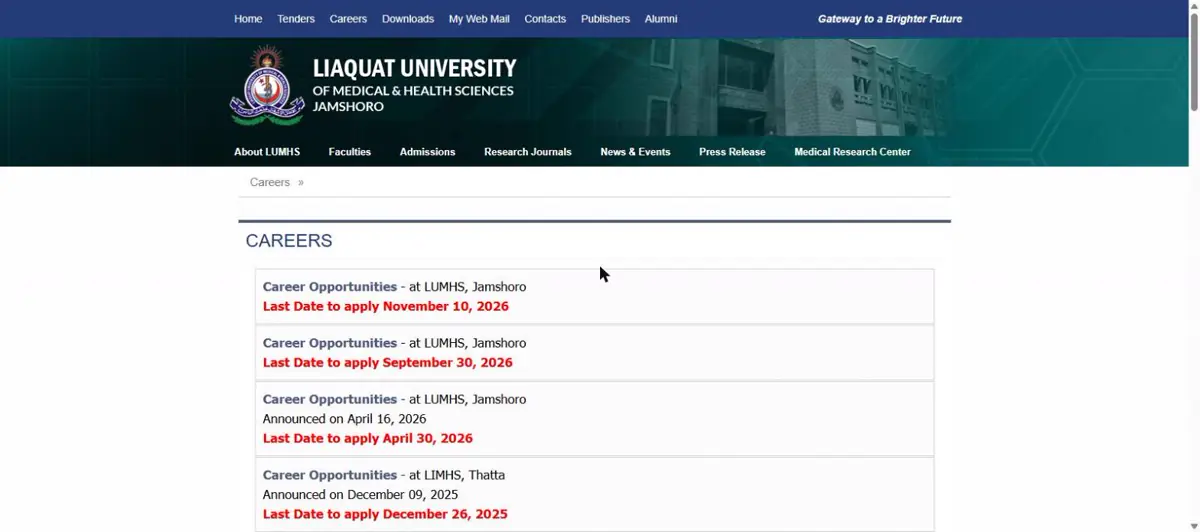Image resolution: width=1200 pixels, height=532 pixels.
Task: Click 'Gateway to a Brighter Future' slogan
Action: (890, 19)
